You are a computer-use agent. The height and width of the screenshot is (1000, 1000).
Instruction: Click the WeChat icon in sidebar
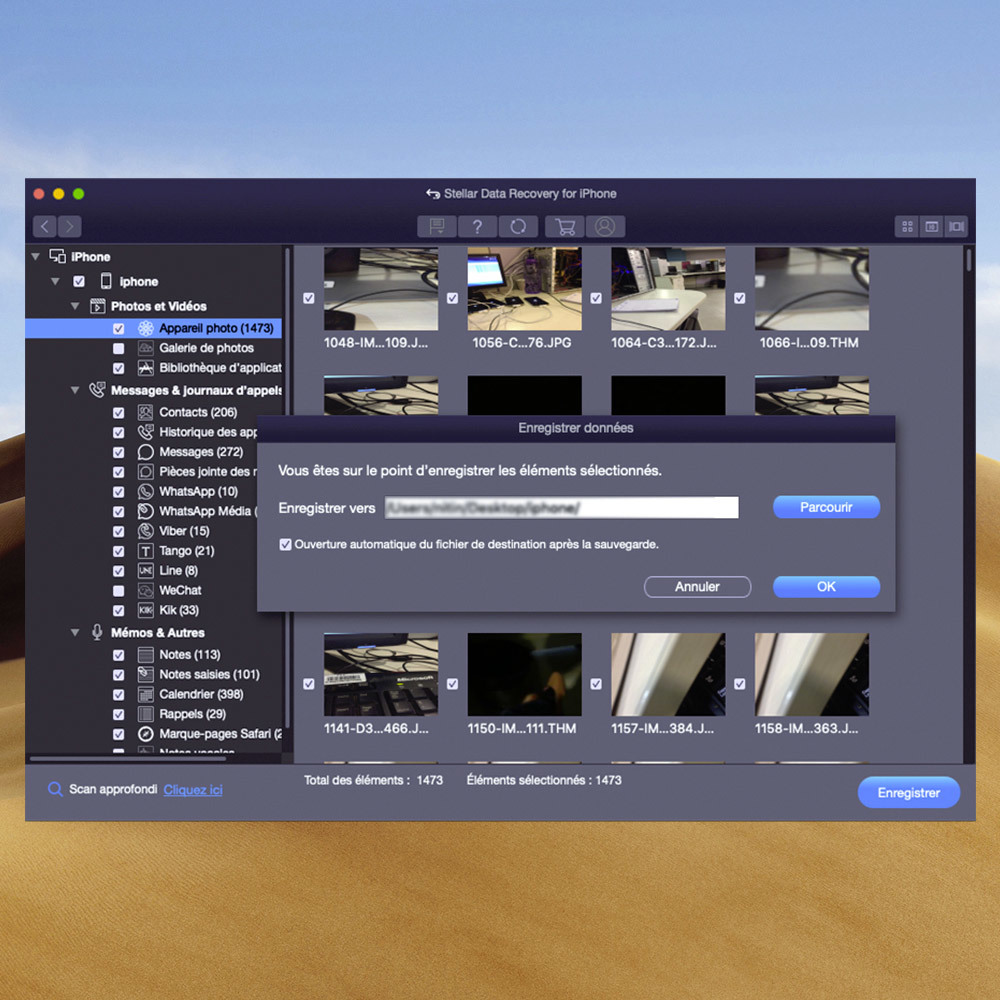pyautogui.click(x=145, y=590)
